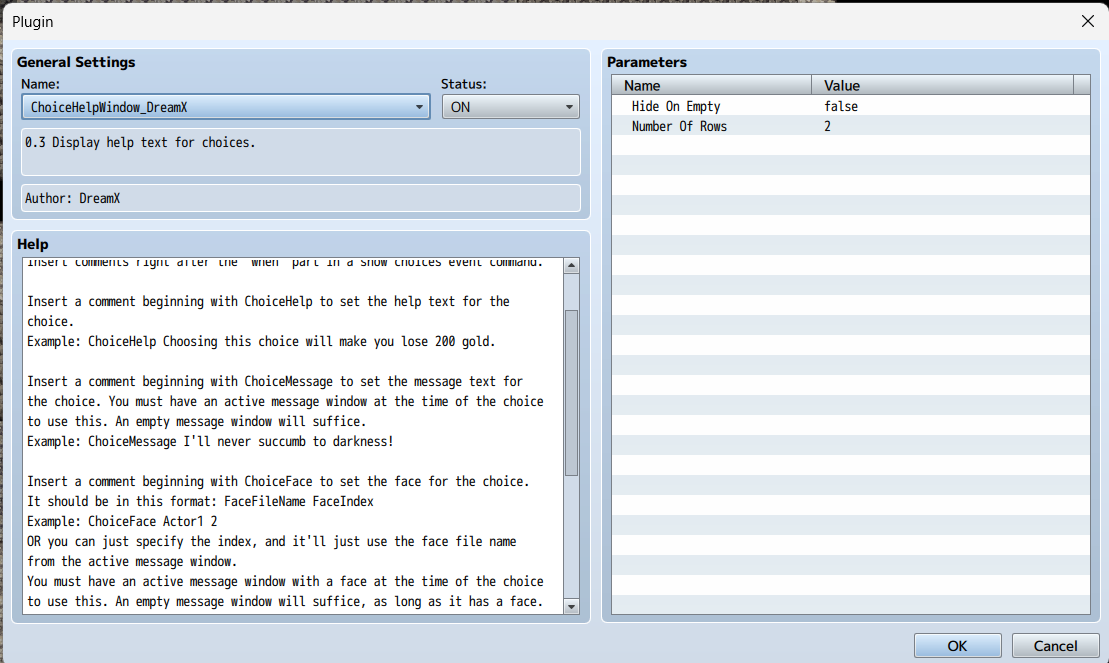Screen dimensions: 1109x663
Task: Click the false value for Hide On Empty
Action: [x=841, y=106]
